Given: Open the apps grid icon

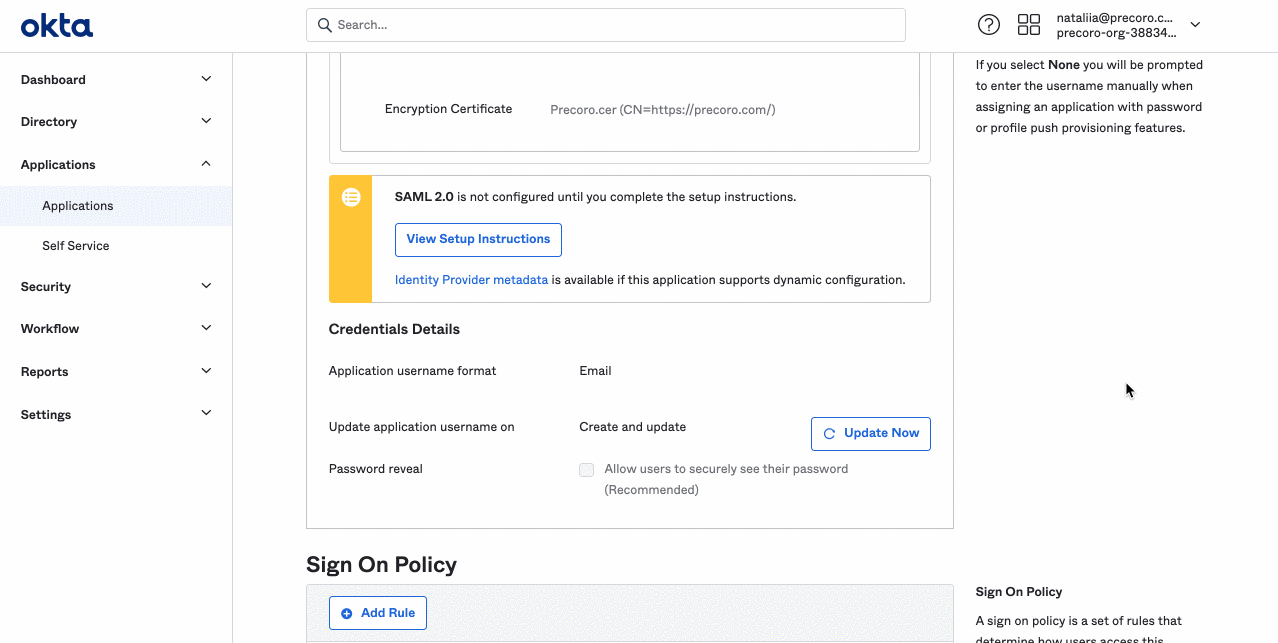Looking at the screenshot, I should (x=1028, y=25).
